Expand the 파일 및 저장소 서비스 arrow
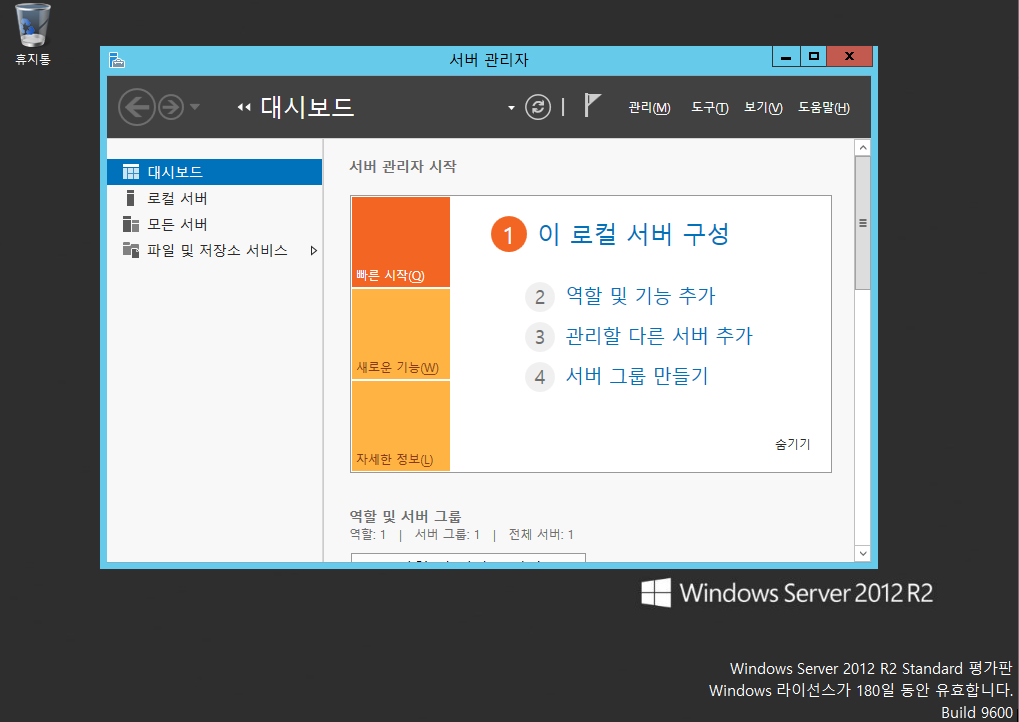1019x722 pixels. tap(314, 251)
